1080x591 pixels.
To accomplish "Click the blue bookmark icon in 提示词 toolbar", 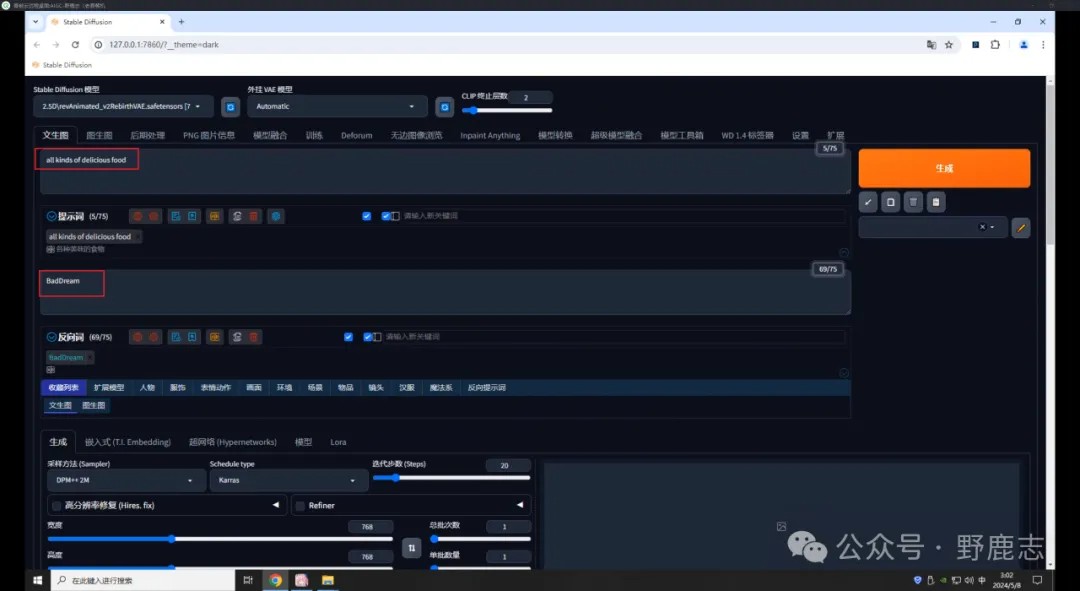I will tap(192, 216).
